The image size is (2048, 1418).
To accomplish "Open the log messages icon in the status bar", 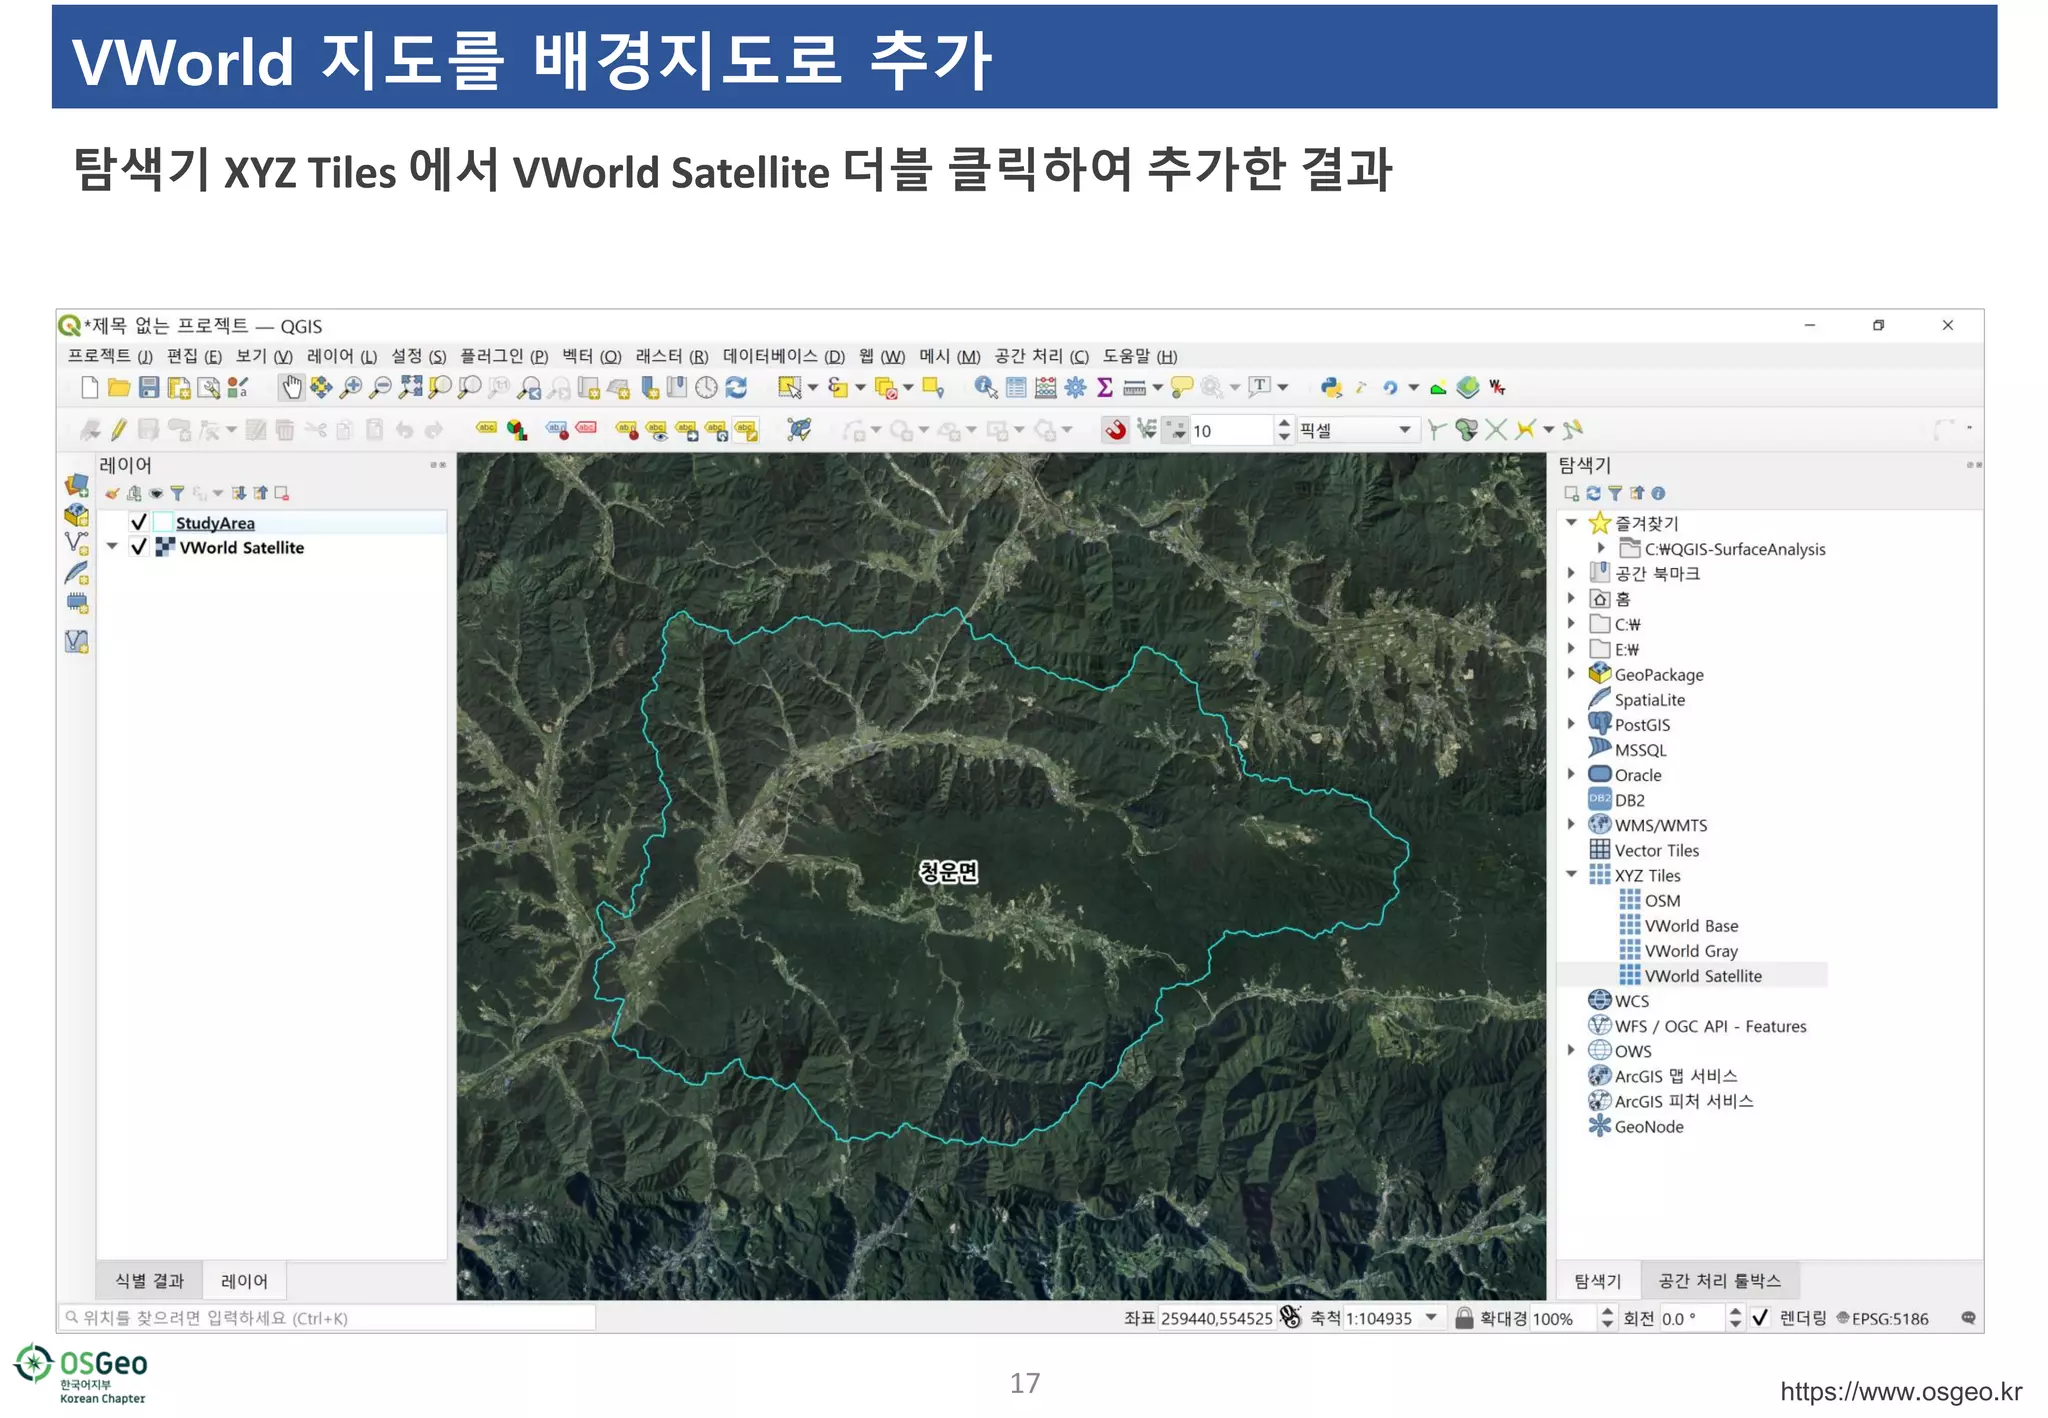I will point(1968,1318).
